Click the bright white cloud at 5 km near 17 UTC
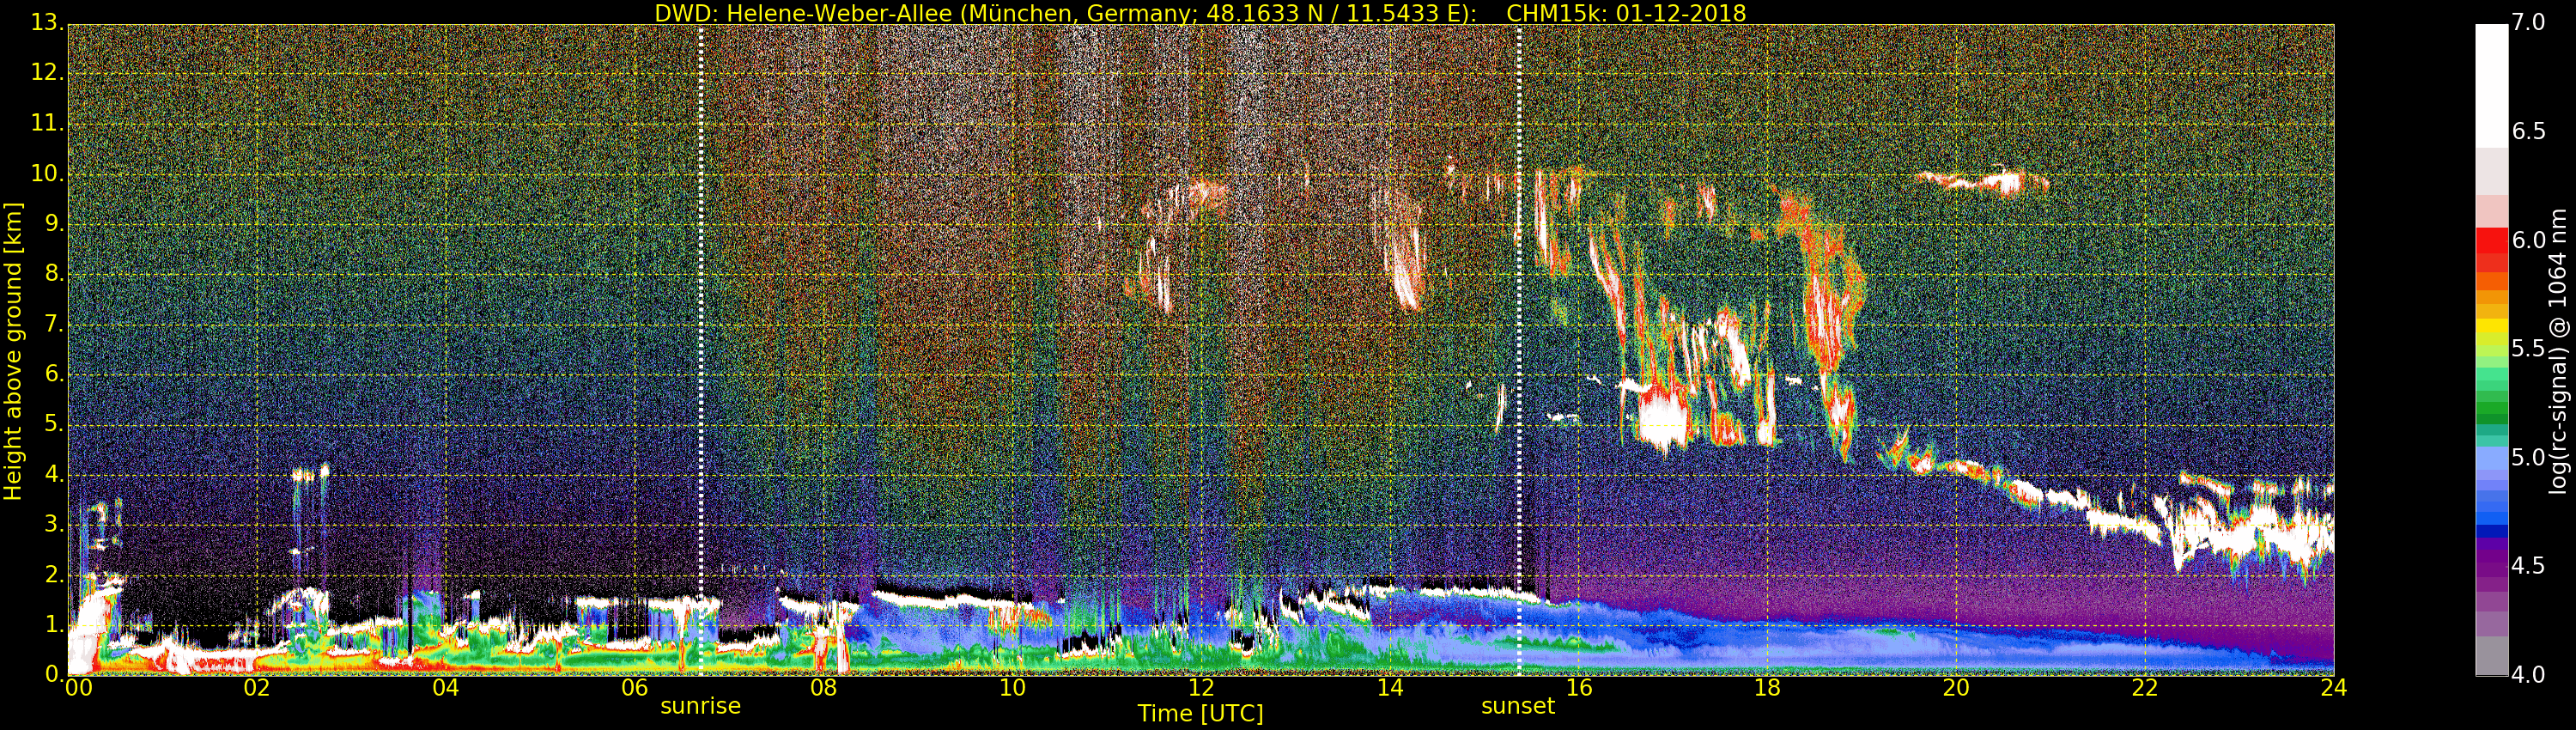The image size is (2576, 730). pyautogui.click(x=1662, y=417)
